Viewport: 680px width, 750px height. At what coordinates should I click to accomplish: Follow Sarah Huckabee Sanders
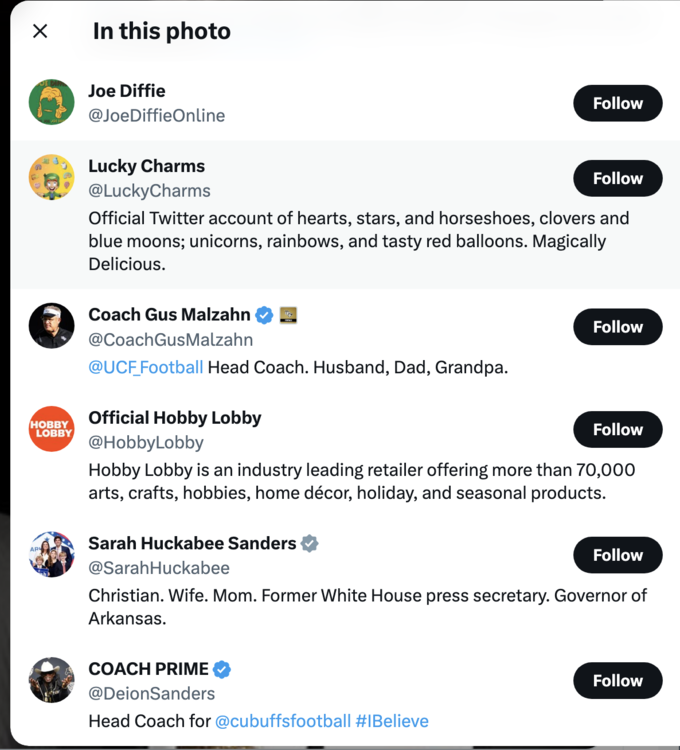[x=617, y=555]
